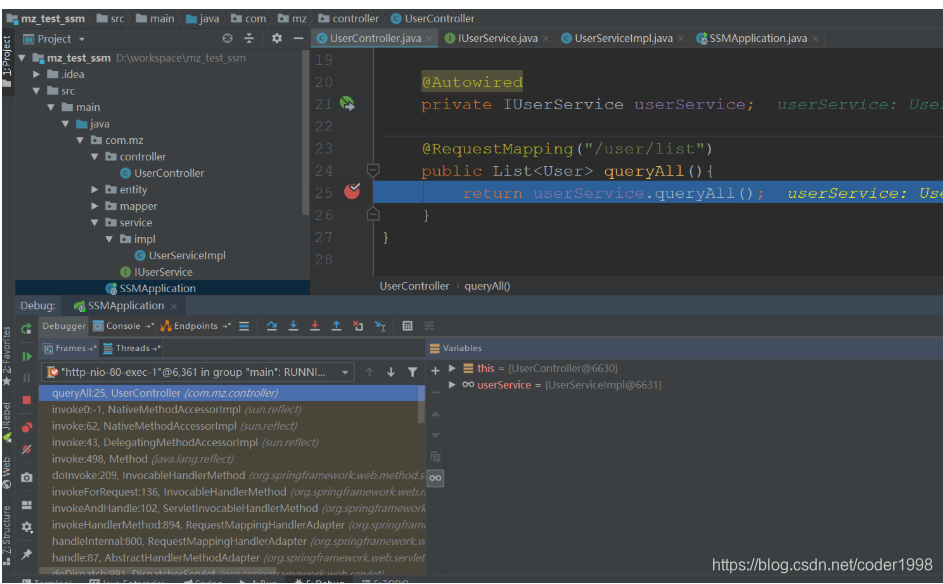Image resolution: width=943 pixels, height=584 pixels.
Task: Click controller breadcrumb in navigation bar
Action: [349, 19]
